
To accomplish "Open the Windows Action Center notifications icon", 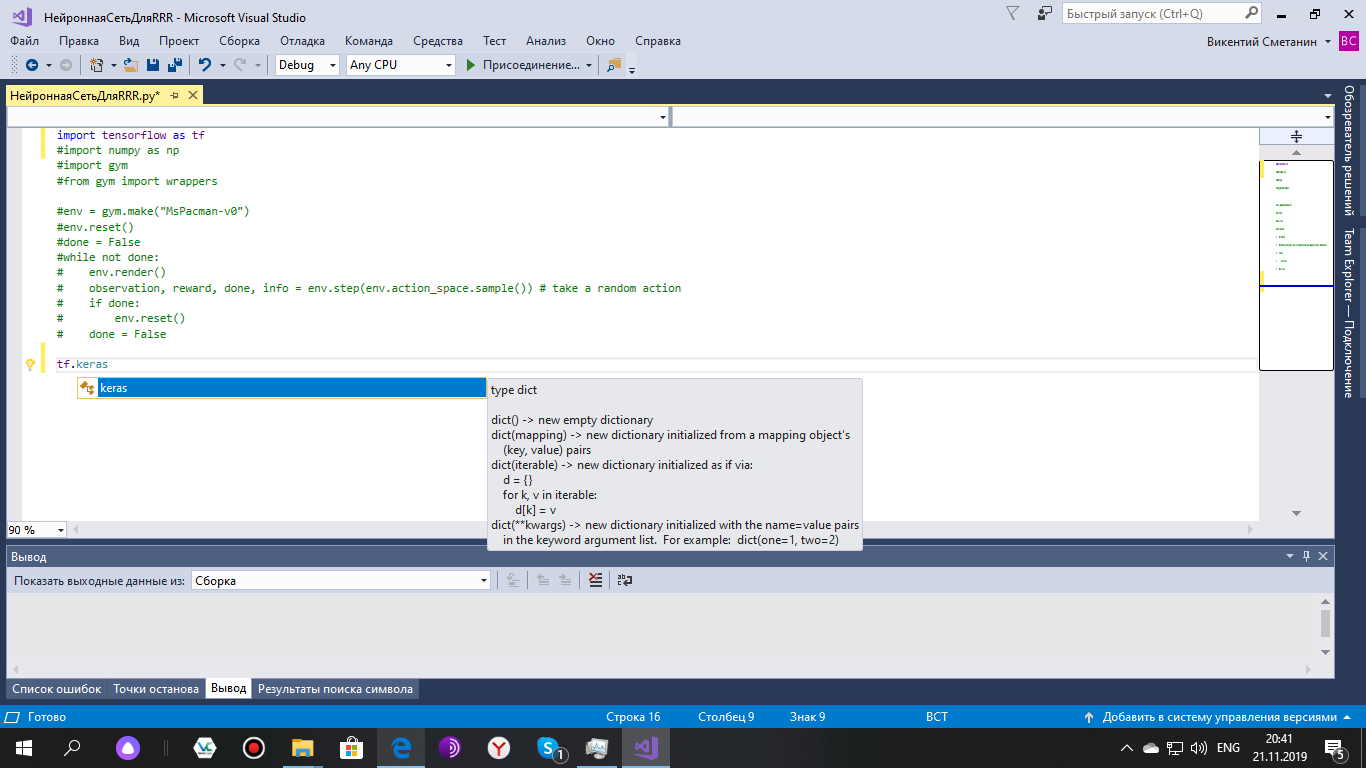I will tap(1334, 747).
